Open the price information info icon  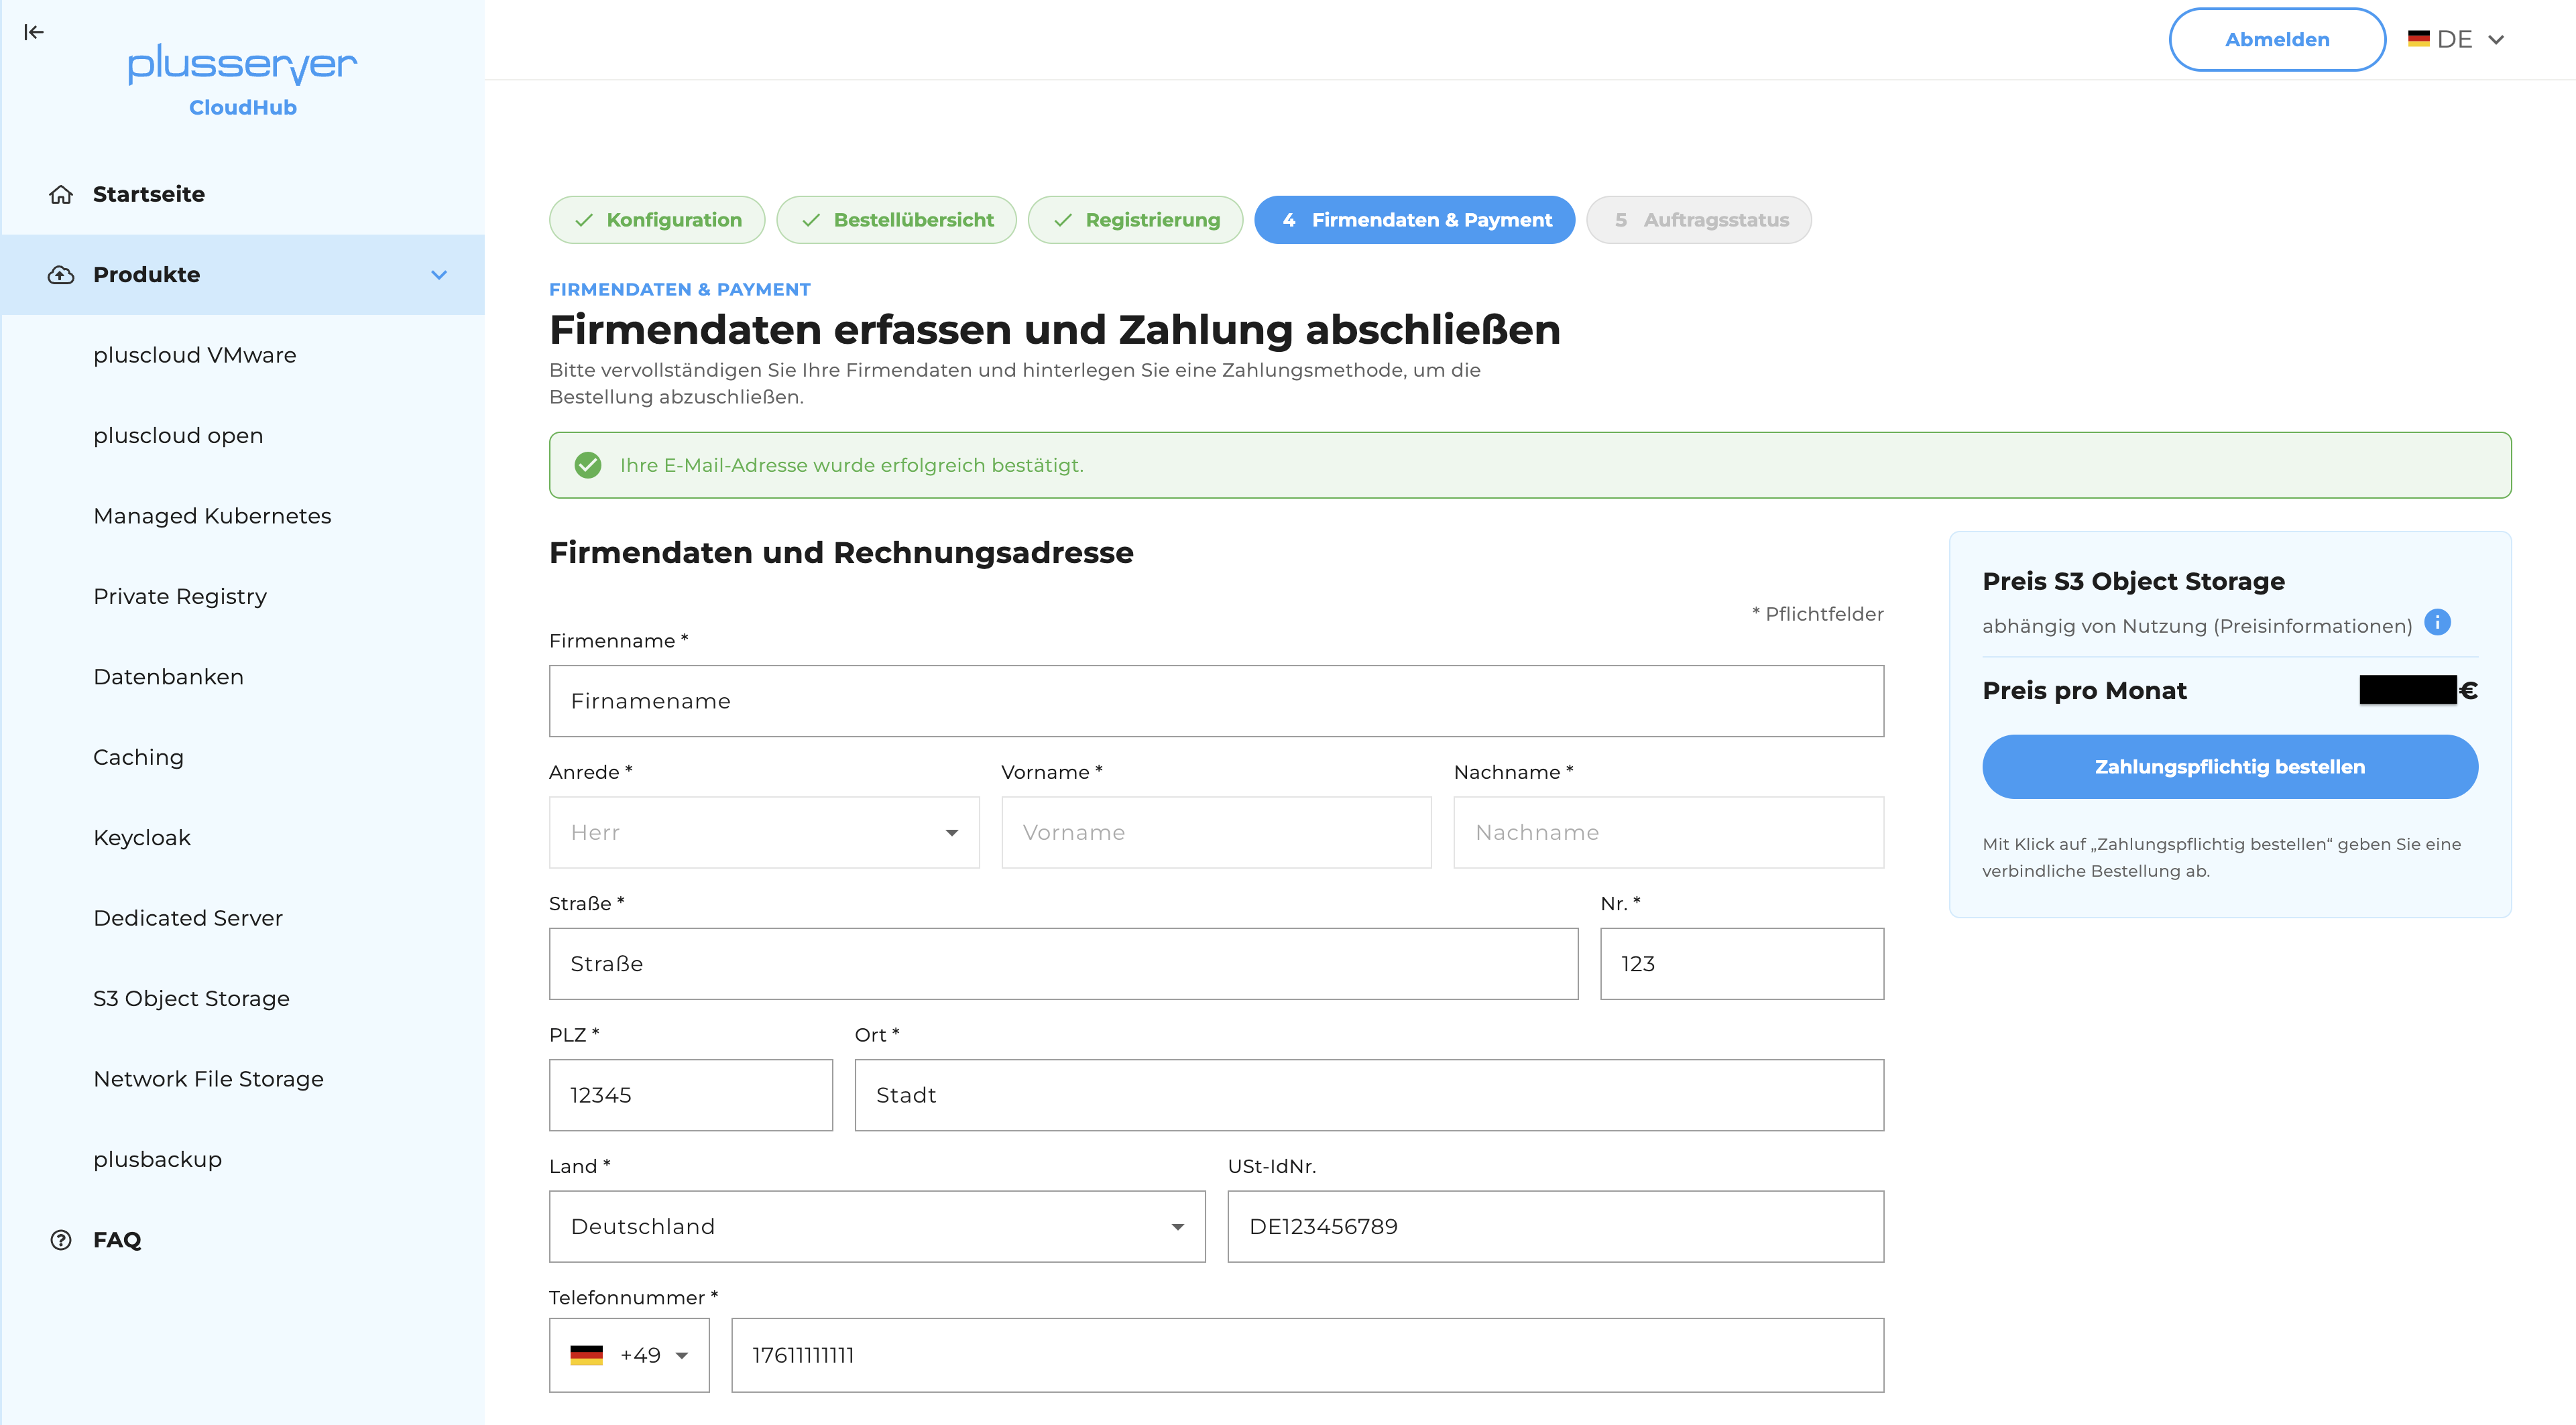pos(2437,623)
